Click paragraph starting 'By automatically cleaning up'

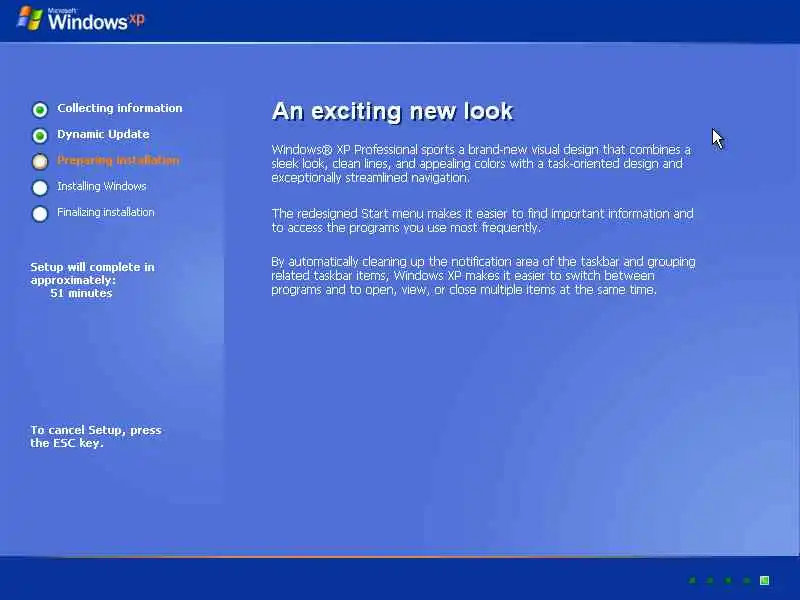click(483, 276)
